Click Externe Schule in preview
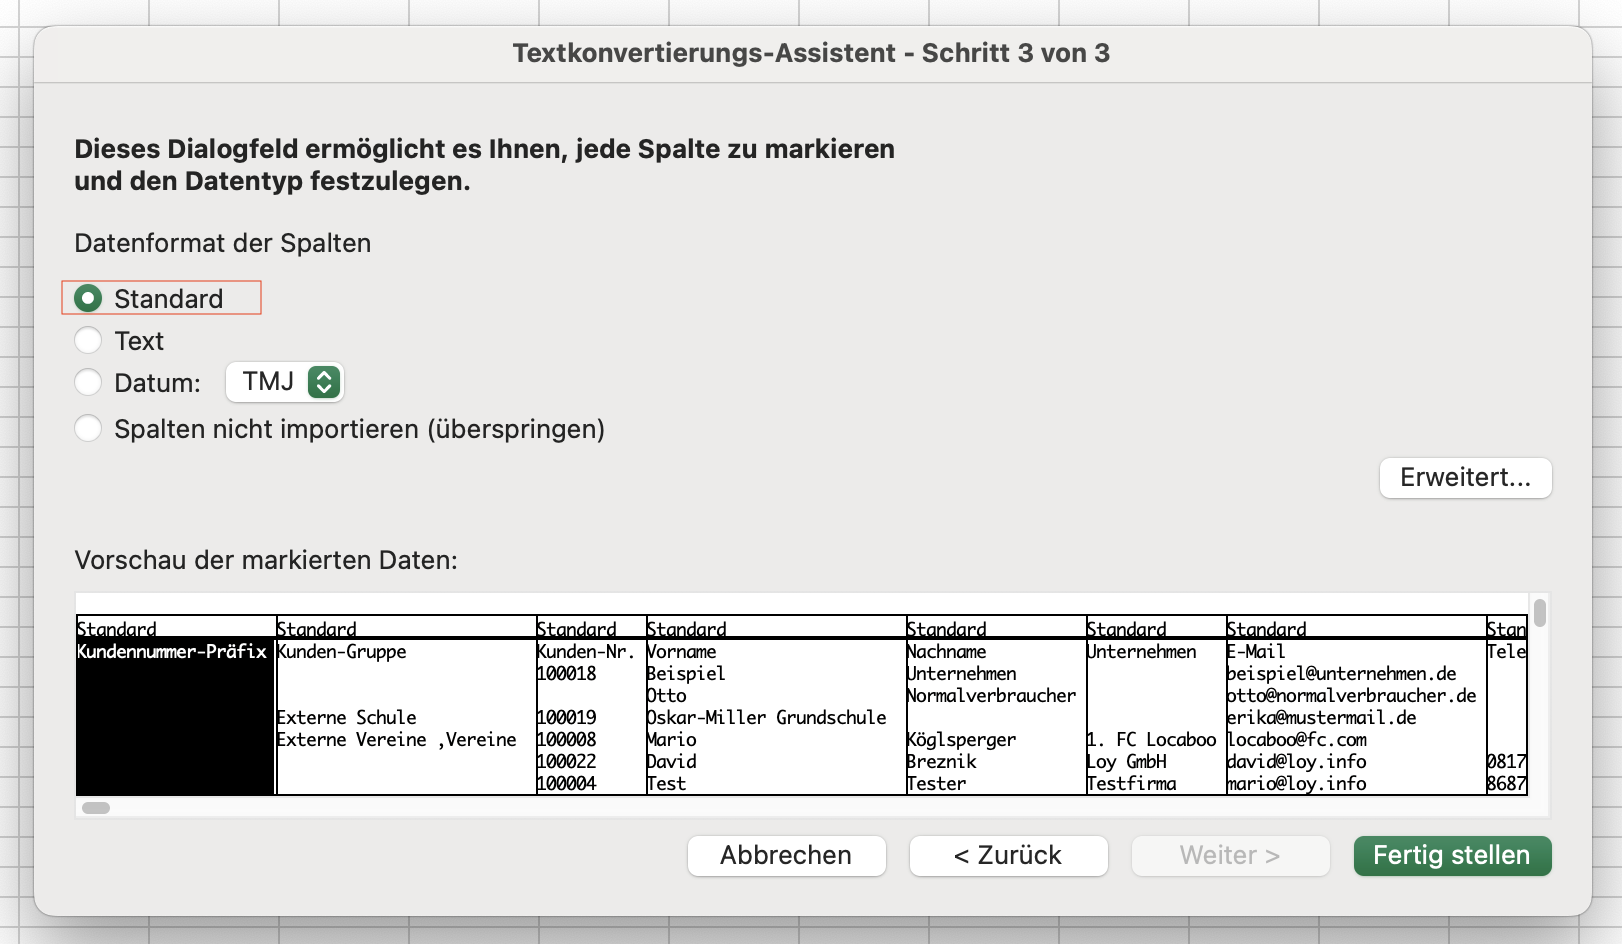Image resolution: width=1622 pixels, height=944 pixels. pos(347,718)
